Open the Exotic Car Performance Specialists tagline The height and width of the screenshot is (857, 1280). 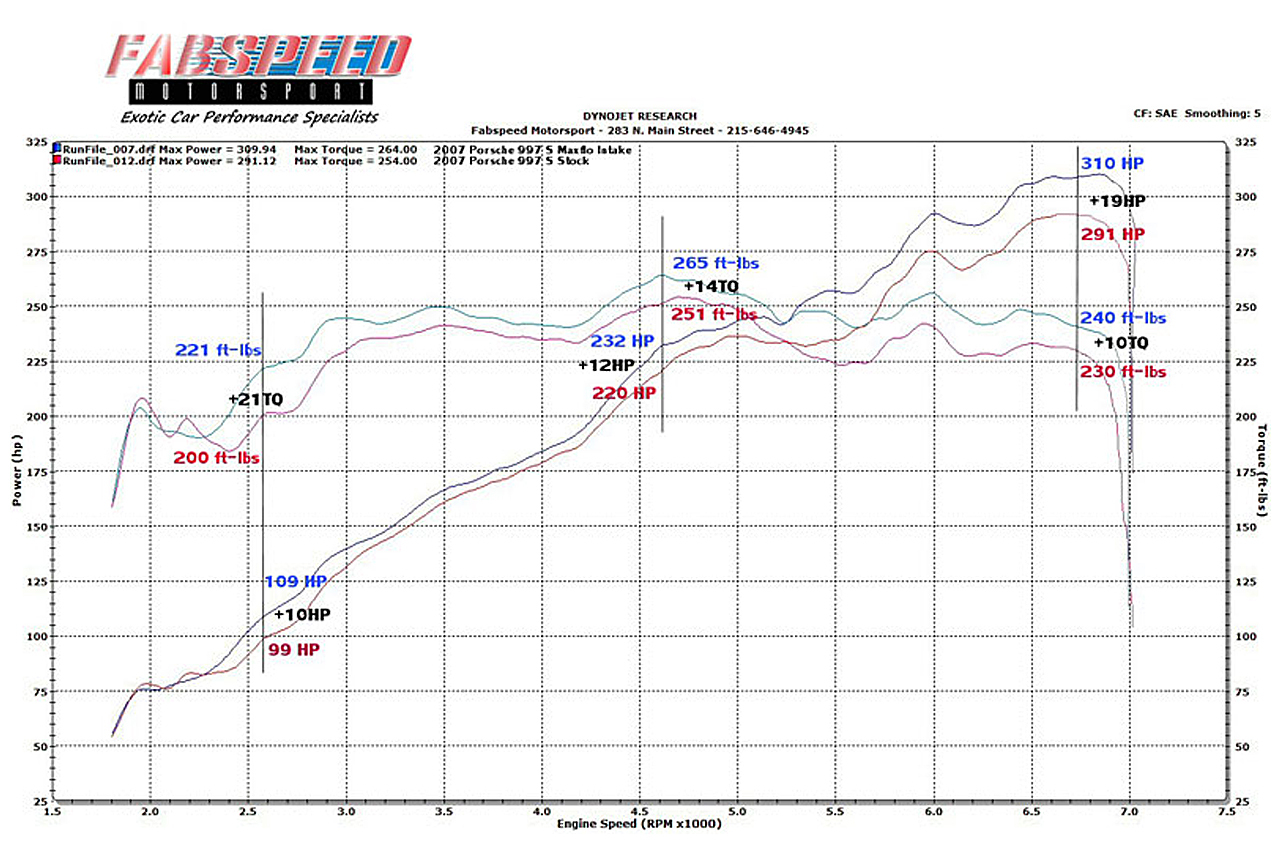click(257, 117)
